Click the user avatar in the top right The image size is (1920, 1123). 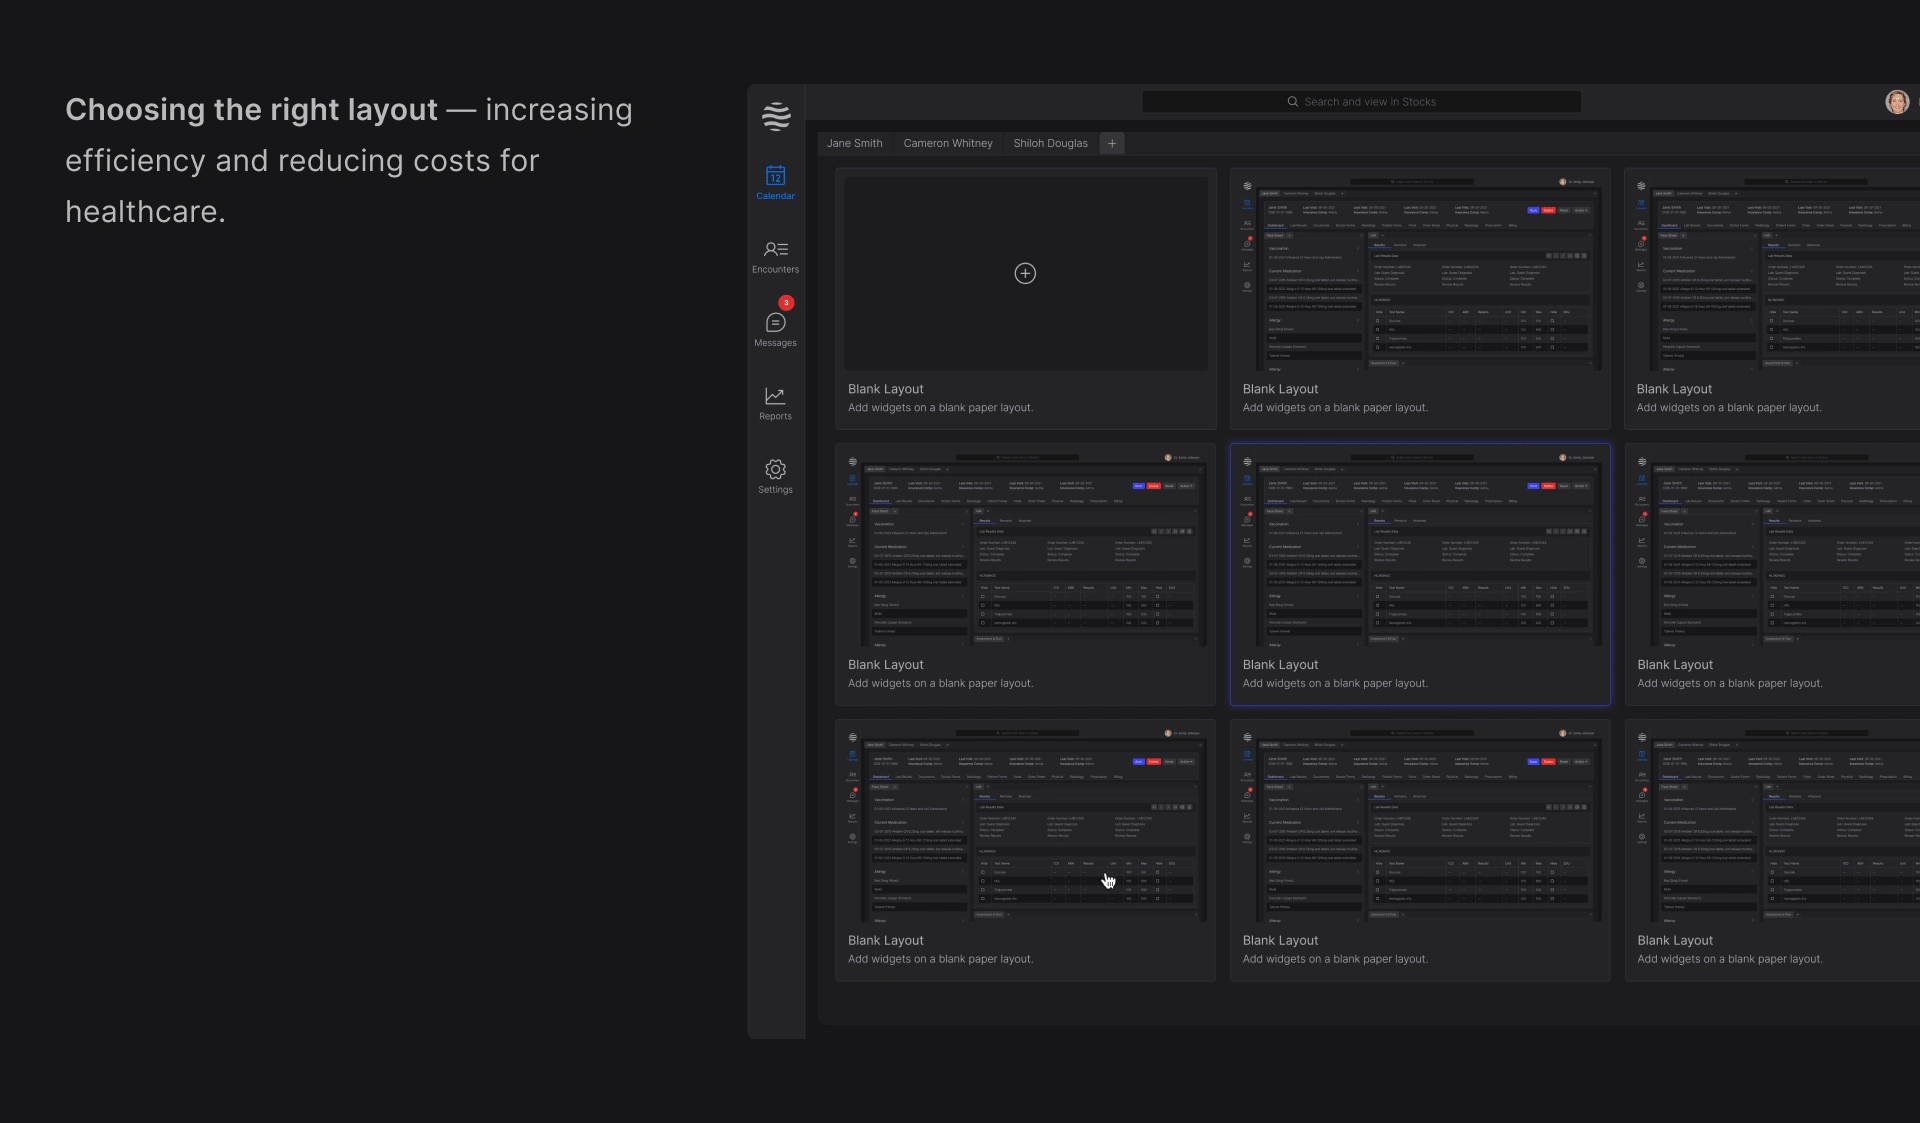coord(1896,102)
